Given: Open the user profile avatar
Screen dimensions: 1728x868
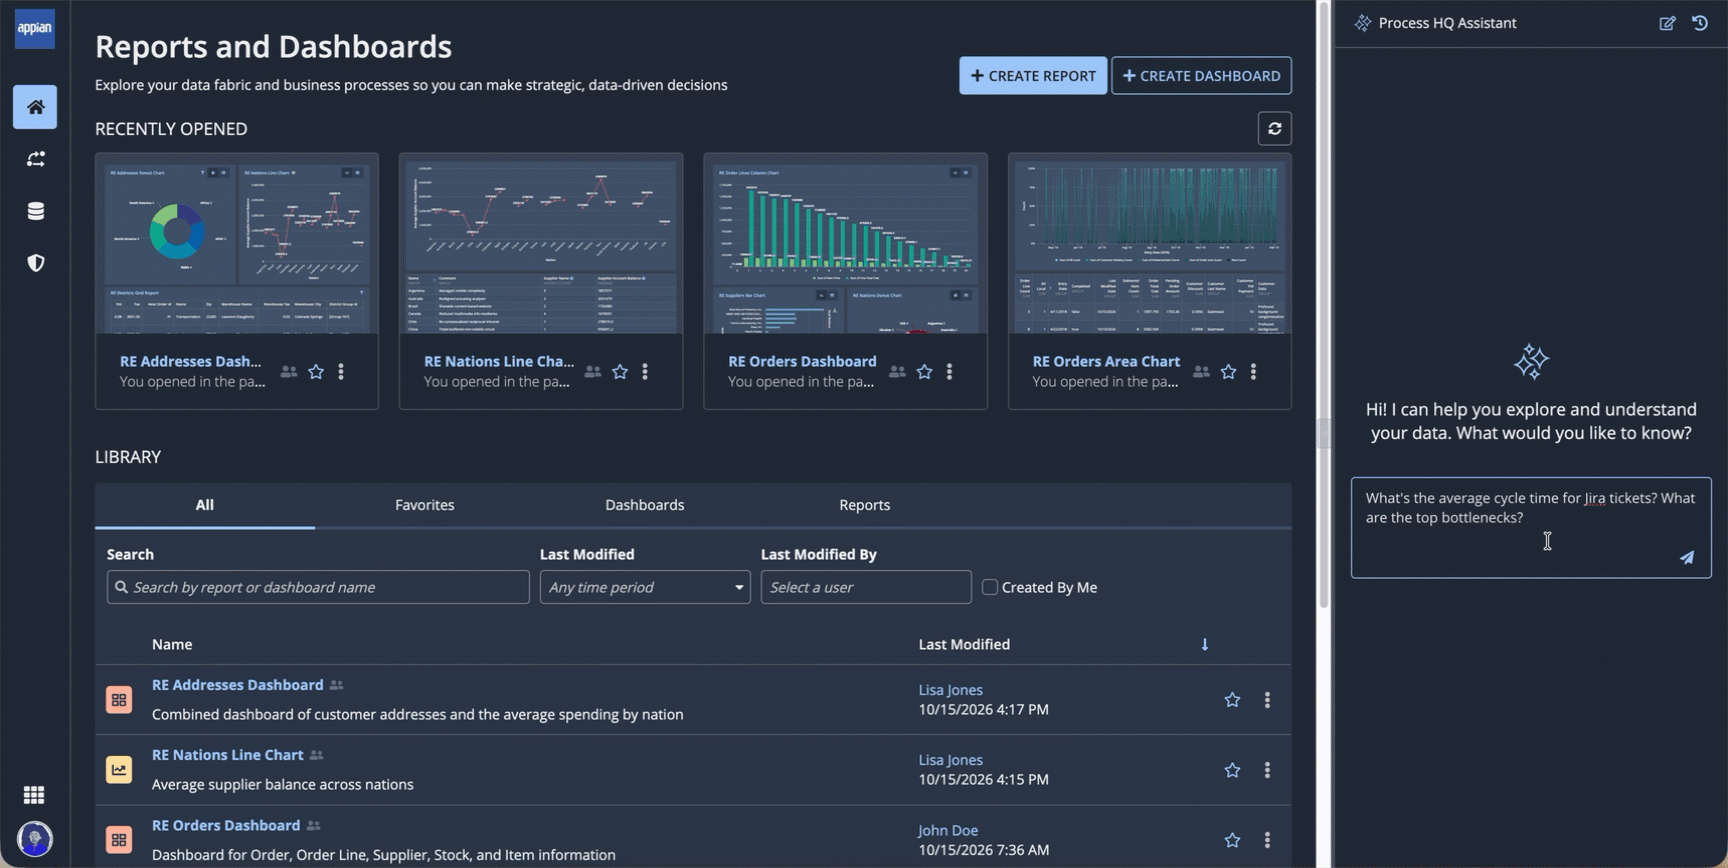Looking at the screenshot, I should [x=35, y=839].
